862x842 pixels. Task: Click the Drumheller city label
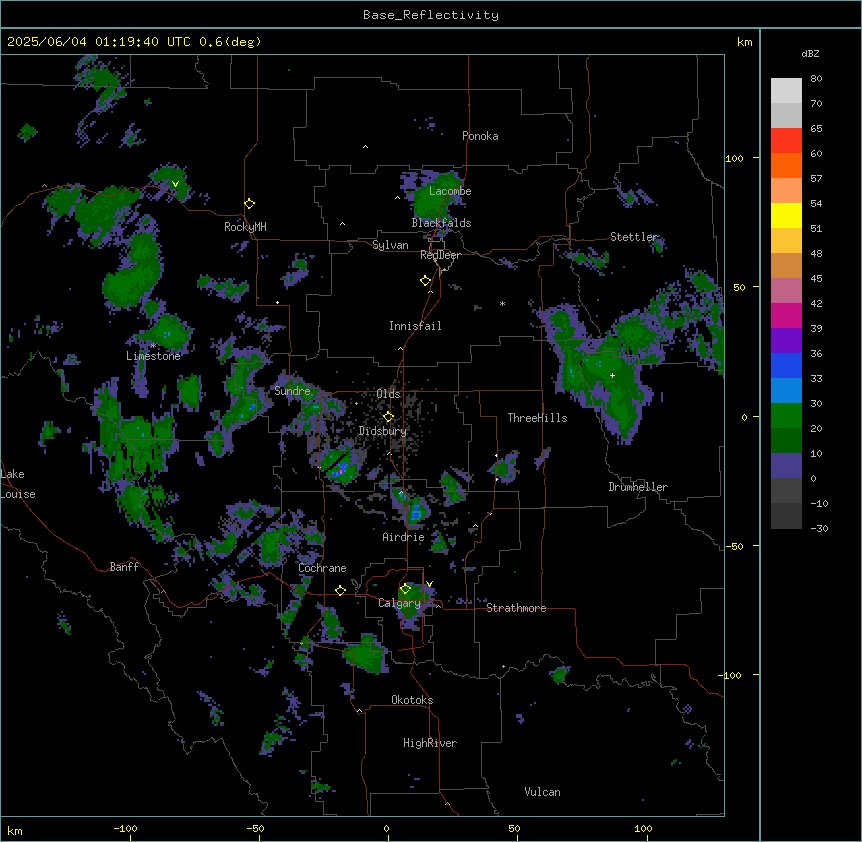pos(638,487)
